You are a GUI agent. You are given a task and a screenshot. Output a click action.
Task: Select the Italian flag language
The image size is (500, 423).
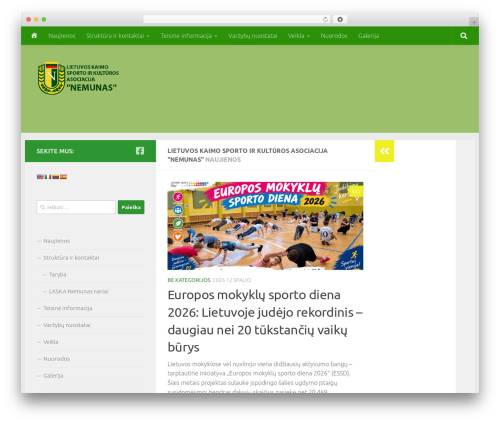(x=48, y=177)
